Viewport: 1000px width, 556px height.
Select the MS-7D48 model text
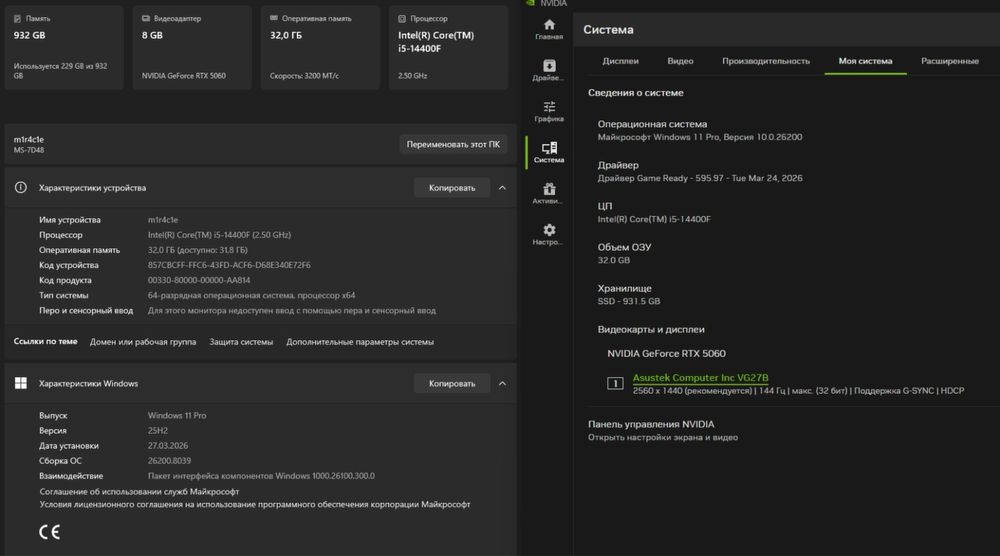tap(29, 150)
